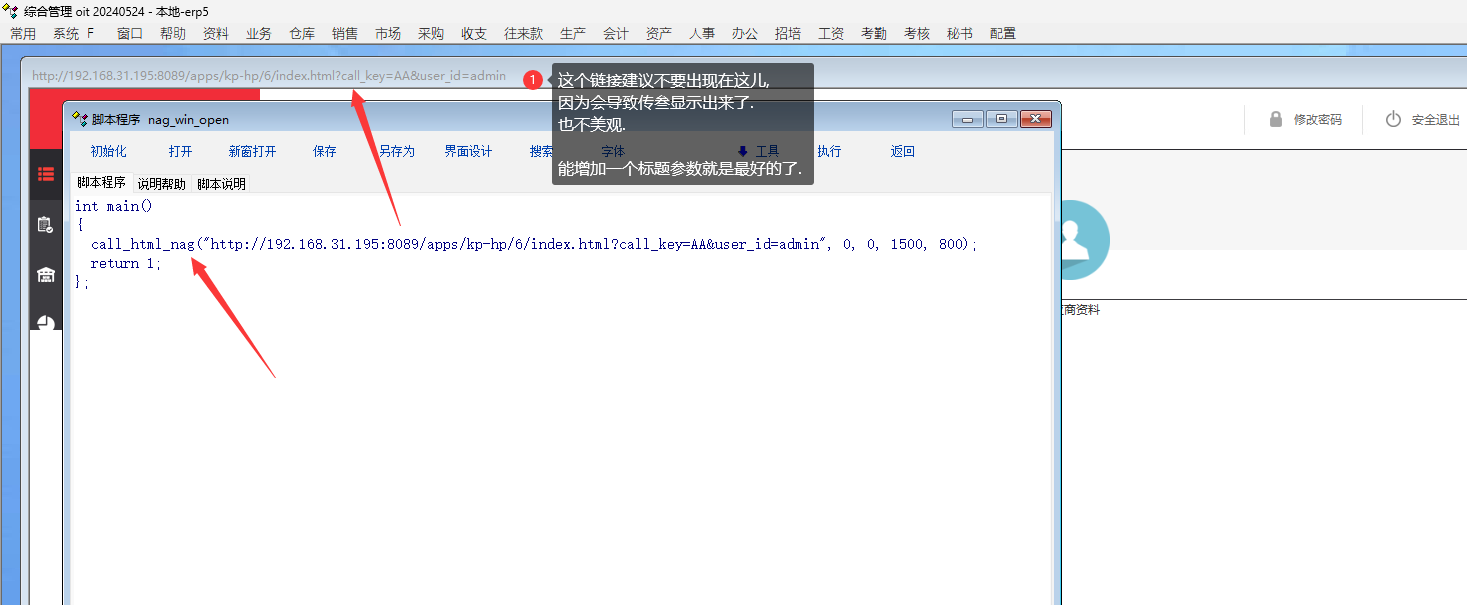Click the red list menu sidebar icon

46,174
